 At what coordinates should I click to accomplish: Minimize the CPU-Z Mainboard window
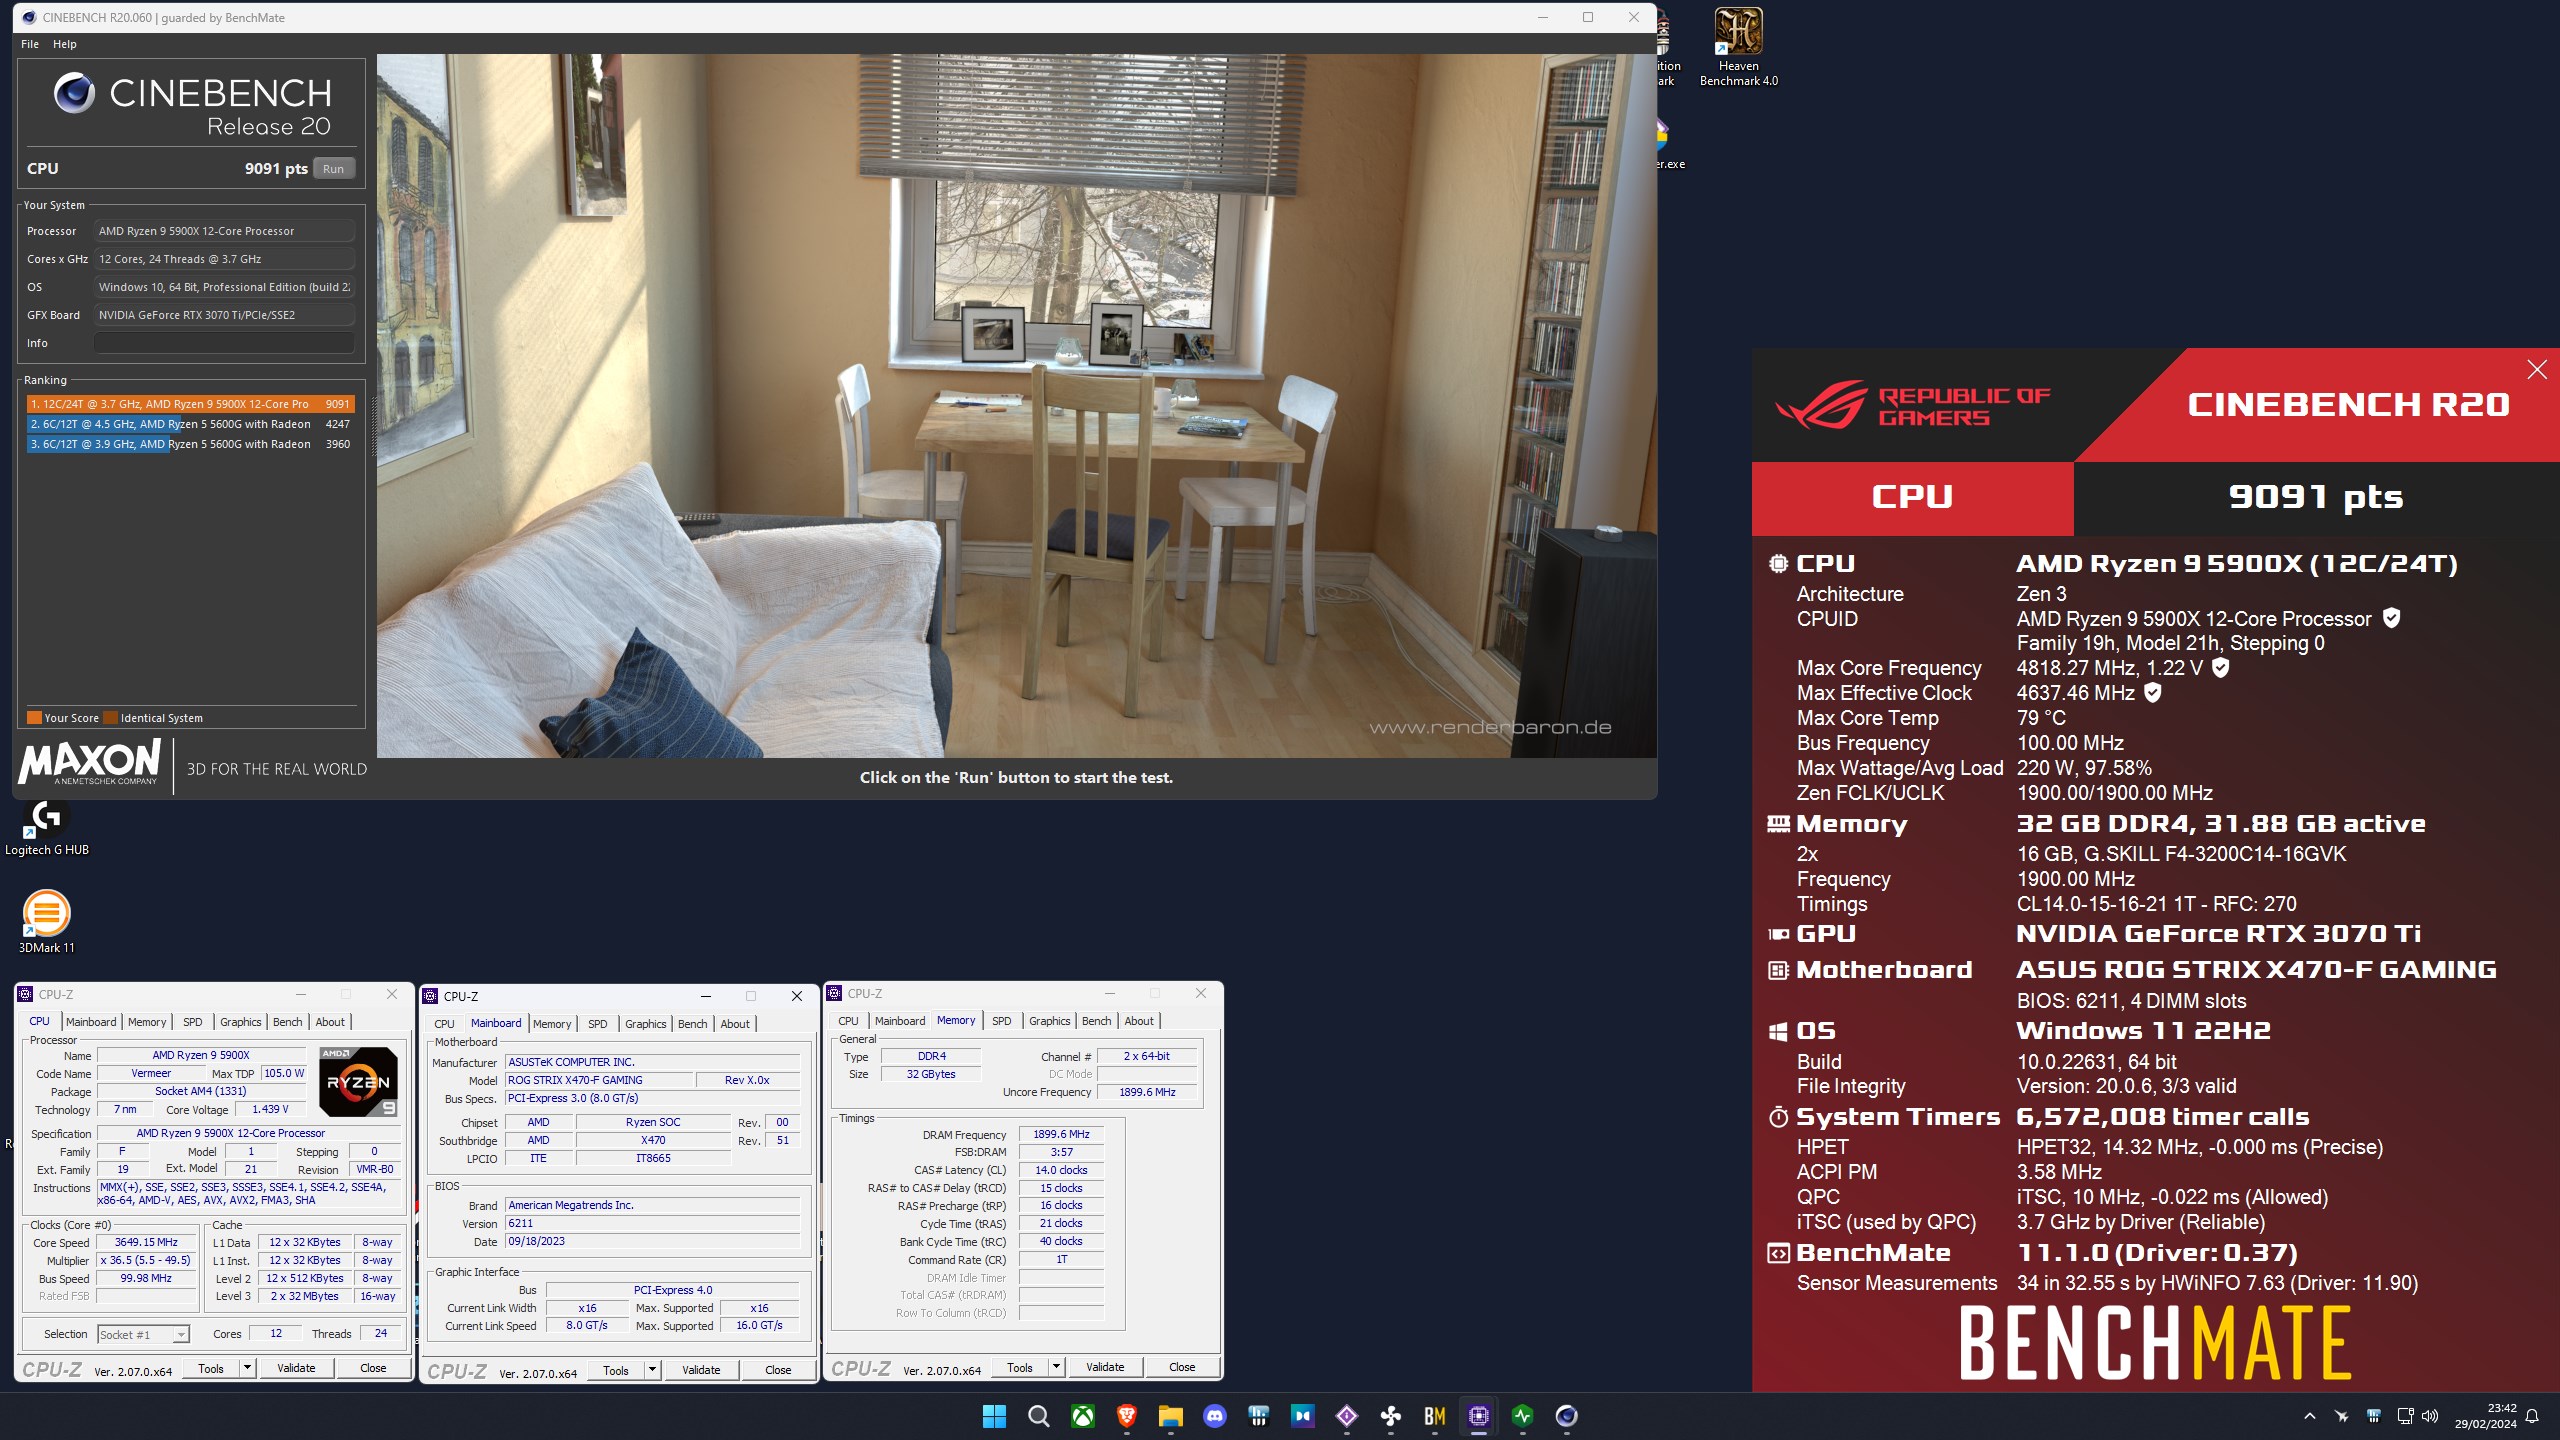click(x=705, y=996)
